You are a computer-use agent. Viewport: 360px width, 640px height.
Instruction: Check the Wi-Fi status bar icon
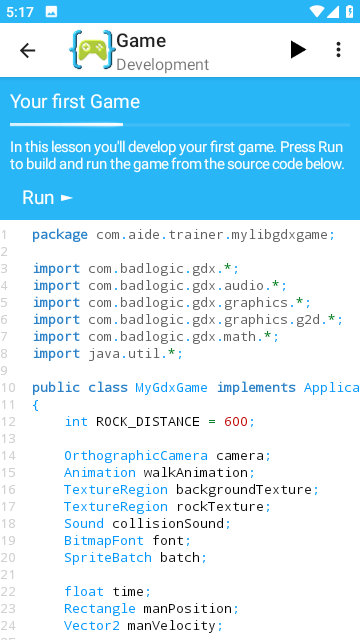click(317, 11)
